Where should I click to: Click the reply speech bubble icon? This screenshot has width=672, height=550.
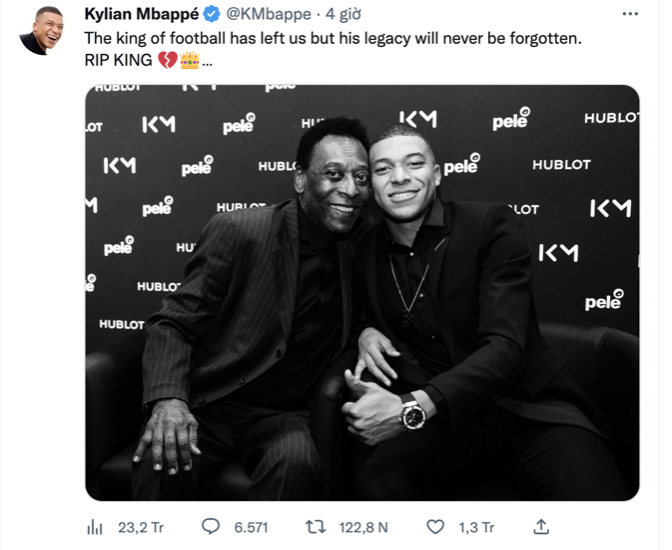pos(211,527)
